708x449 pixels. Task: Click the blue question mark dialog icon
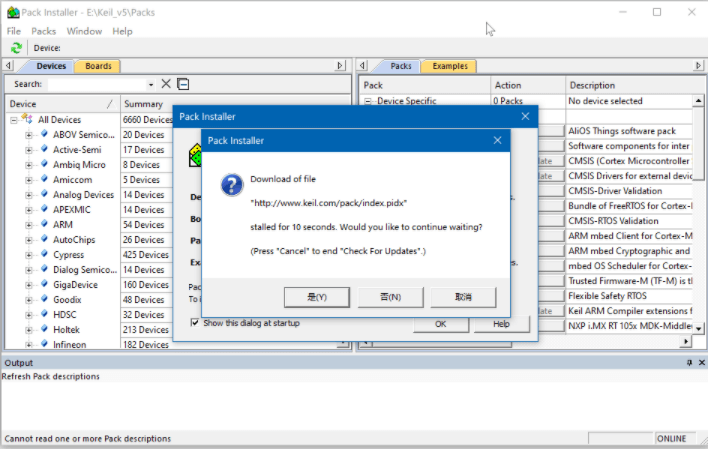[231, 185]
